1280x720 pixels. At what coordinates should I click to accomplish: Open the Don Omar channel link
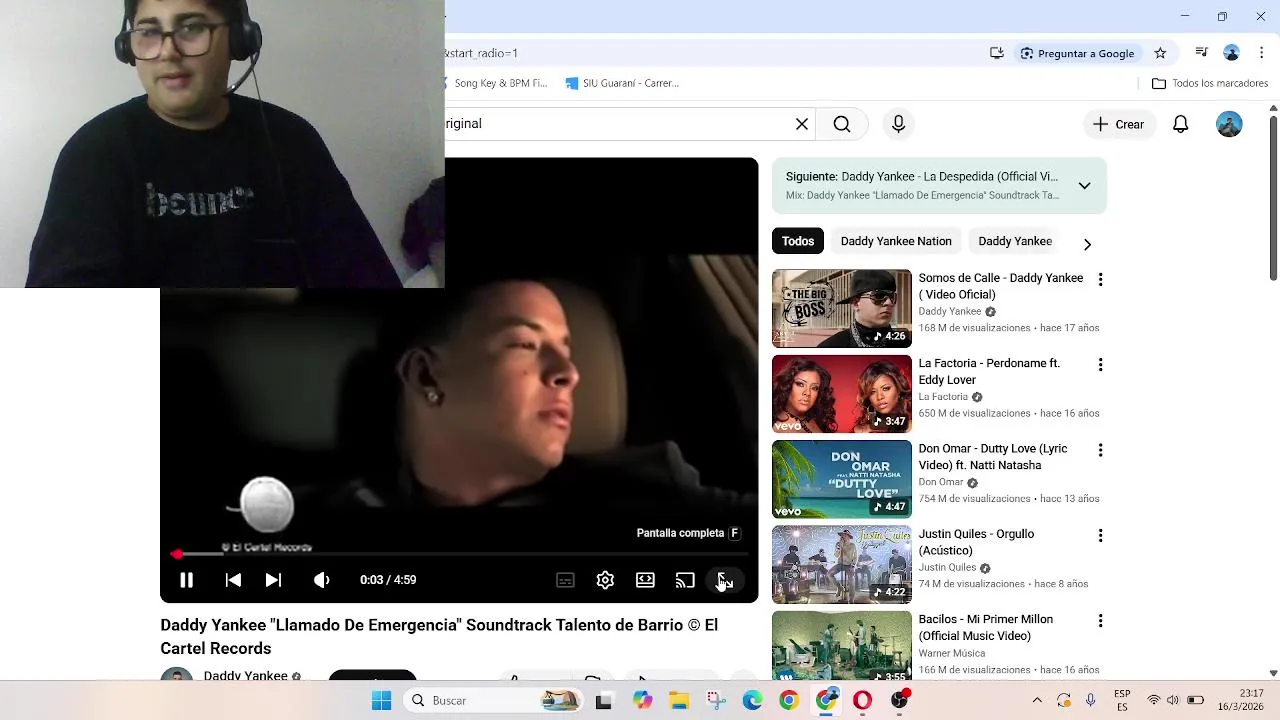click(x=941, y=482)
